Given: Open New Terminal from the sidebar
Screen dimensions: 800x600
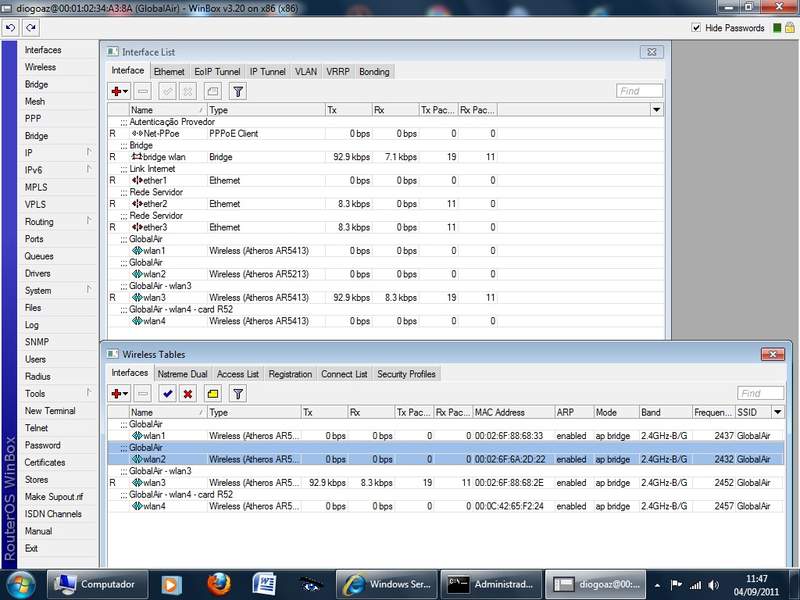Looking at the screenshot, I should point(50,411).
